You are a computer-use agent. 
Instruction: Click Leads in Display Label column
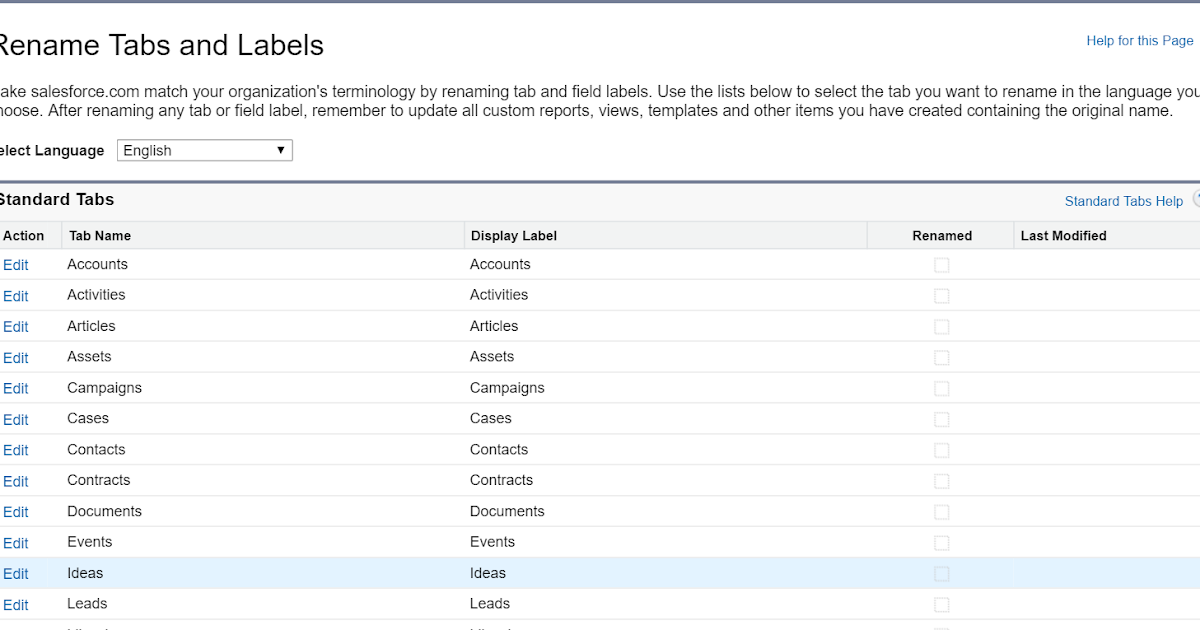(x=490, y=604)
